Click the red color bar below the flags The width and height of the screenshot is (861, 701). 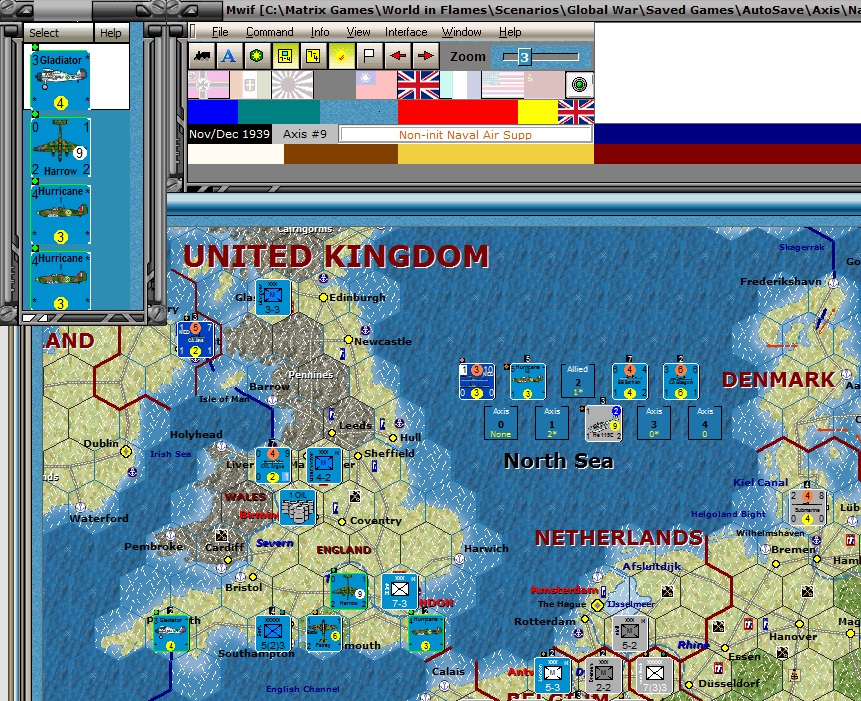(x=457, y=112)
